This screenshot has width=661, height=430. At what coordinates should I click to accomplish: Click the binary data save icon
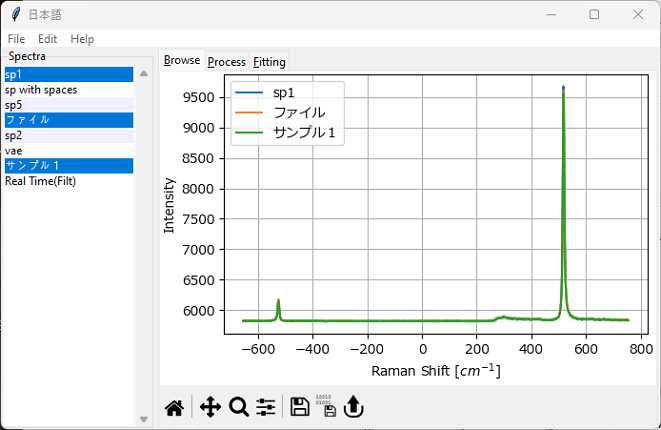click(x=324, y=405)
